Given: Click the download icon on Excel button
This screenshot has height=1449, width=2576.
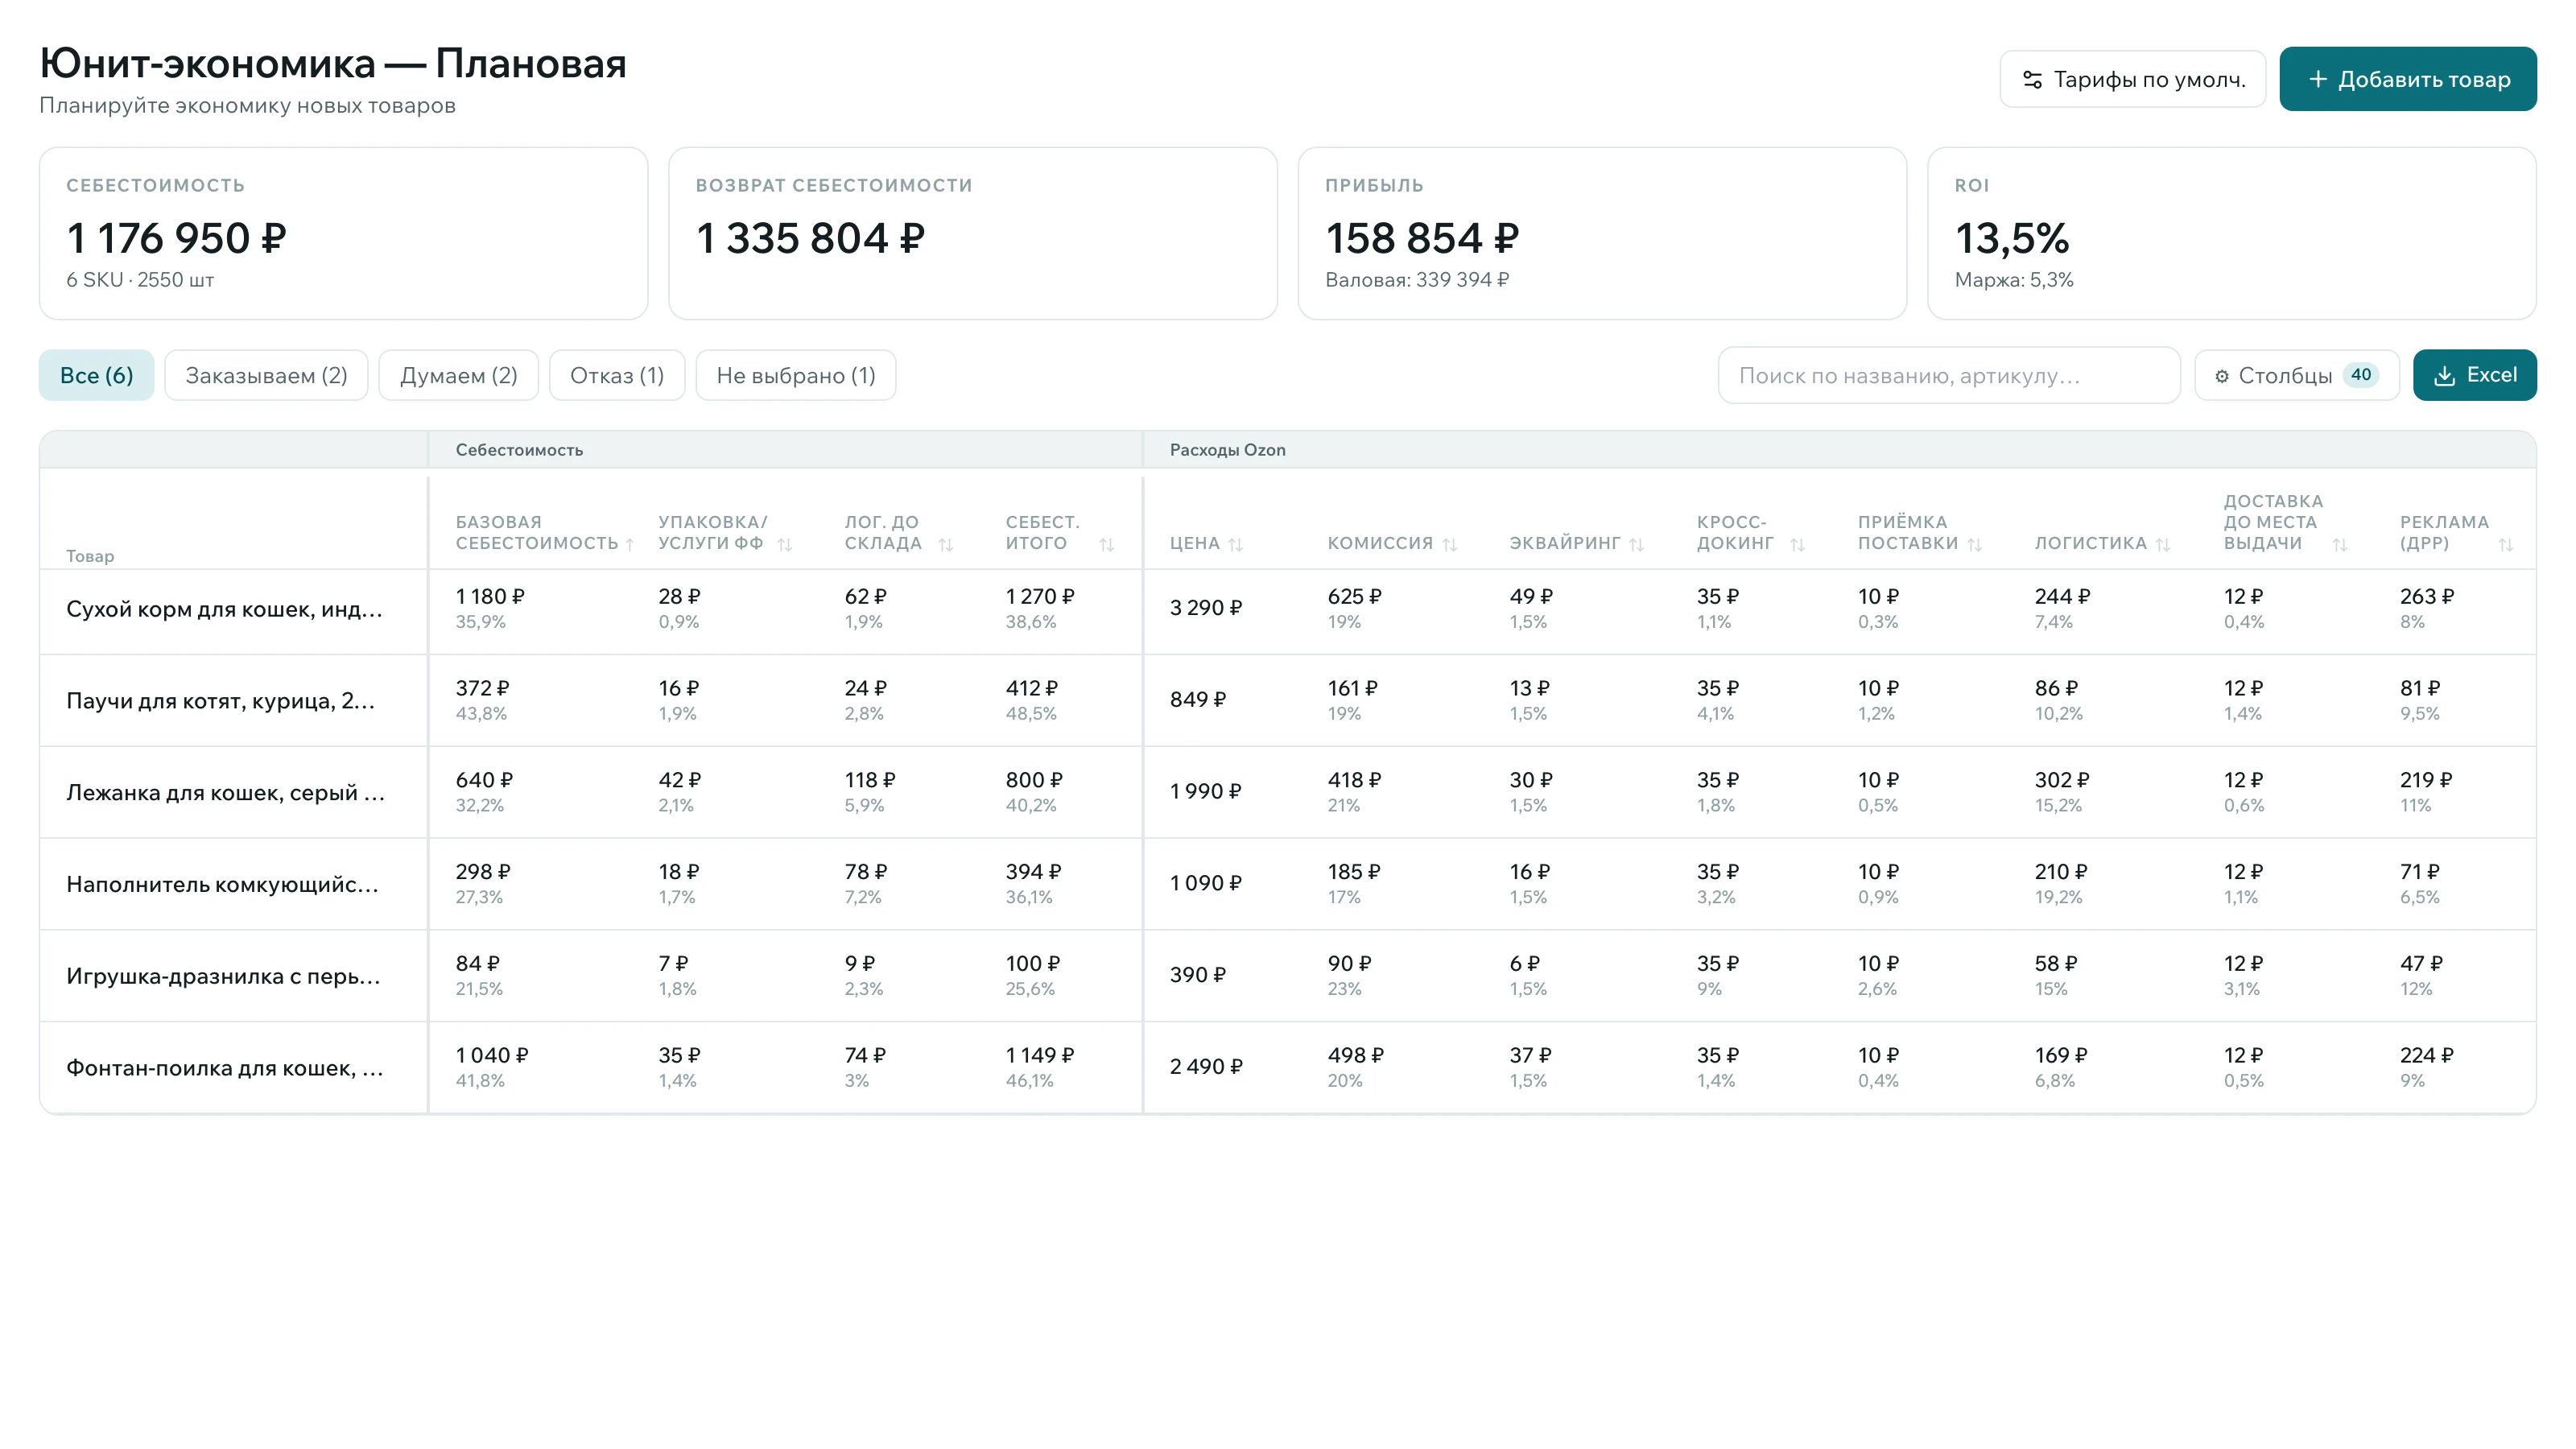Looking at the screenshot, I should click(2444, 376).
